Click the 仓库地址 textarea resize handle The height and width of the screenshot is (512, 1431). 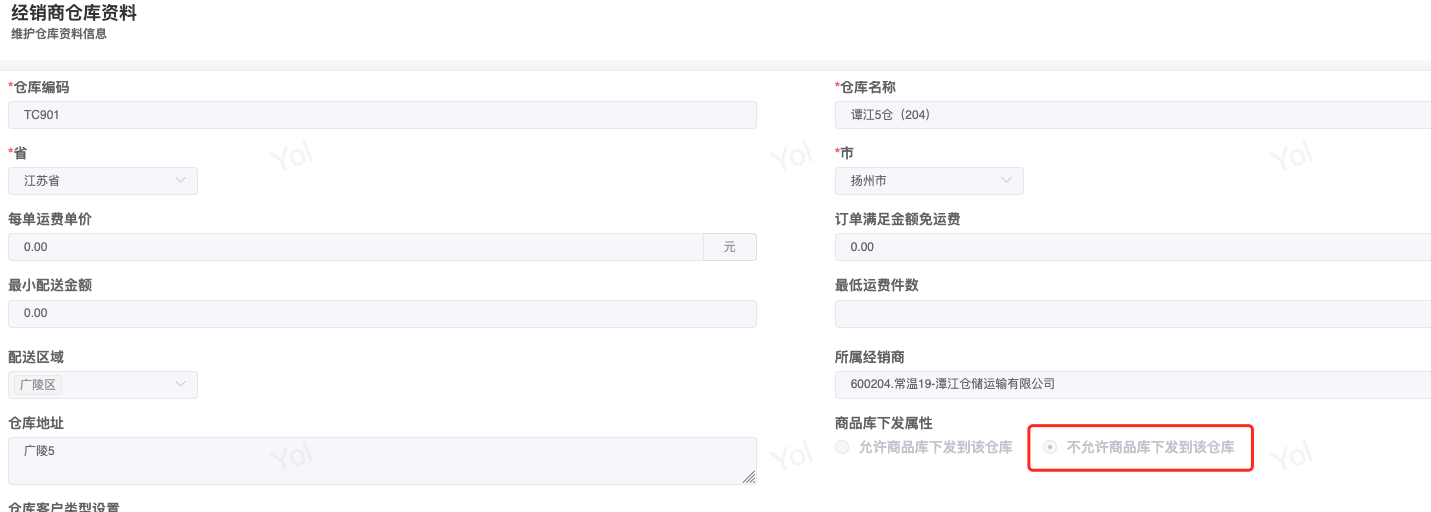click(749, 478)
